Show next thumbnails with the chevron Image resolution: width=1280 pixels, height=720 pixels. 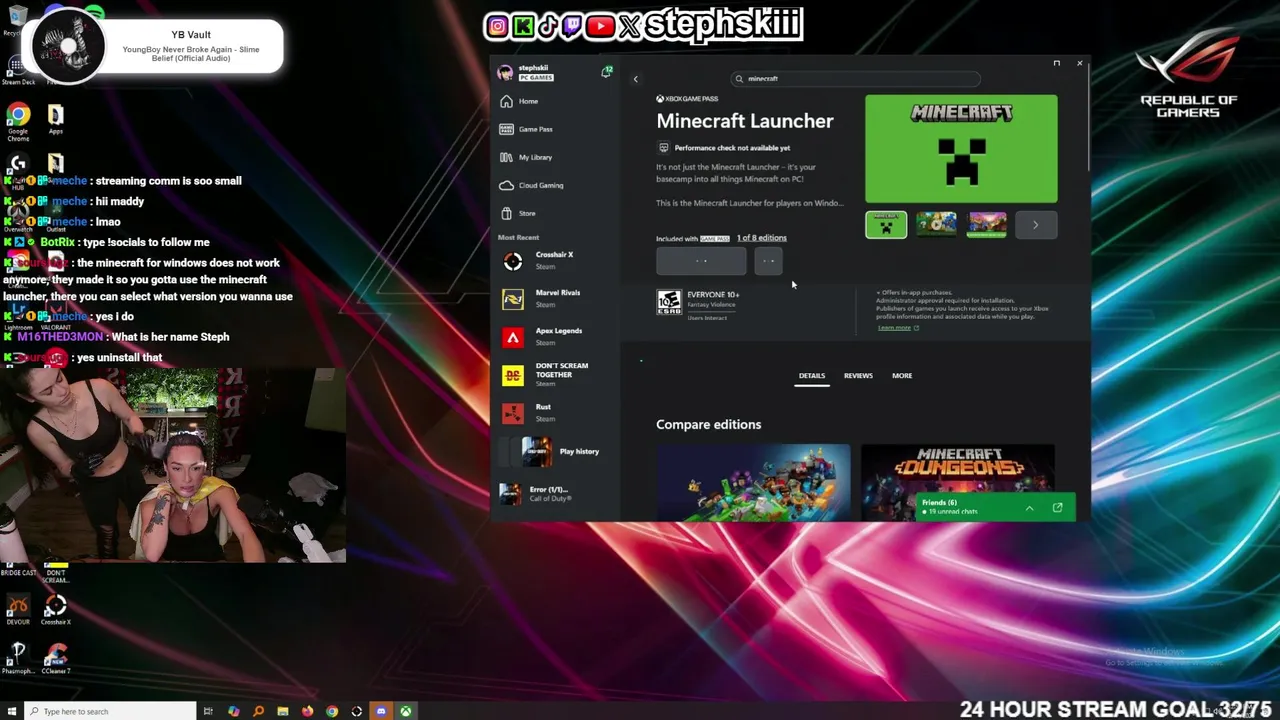point(1036,225)
